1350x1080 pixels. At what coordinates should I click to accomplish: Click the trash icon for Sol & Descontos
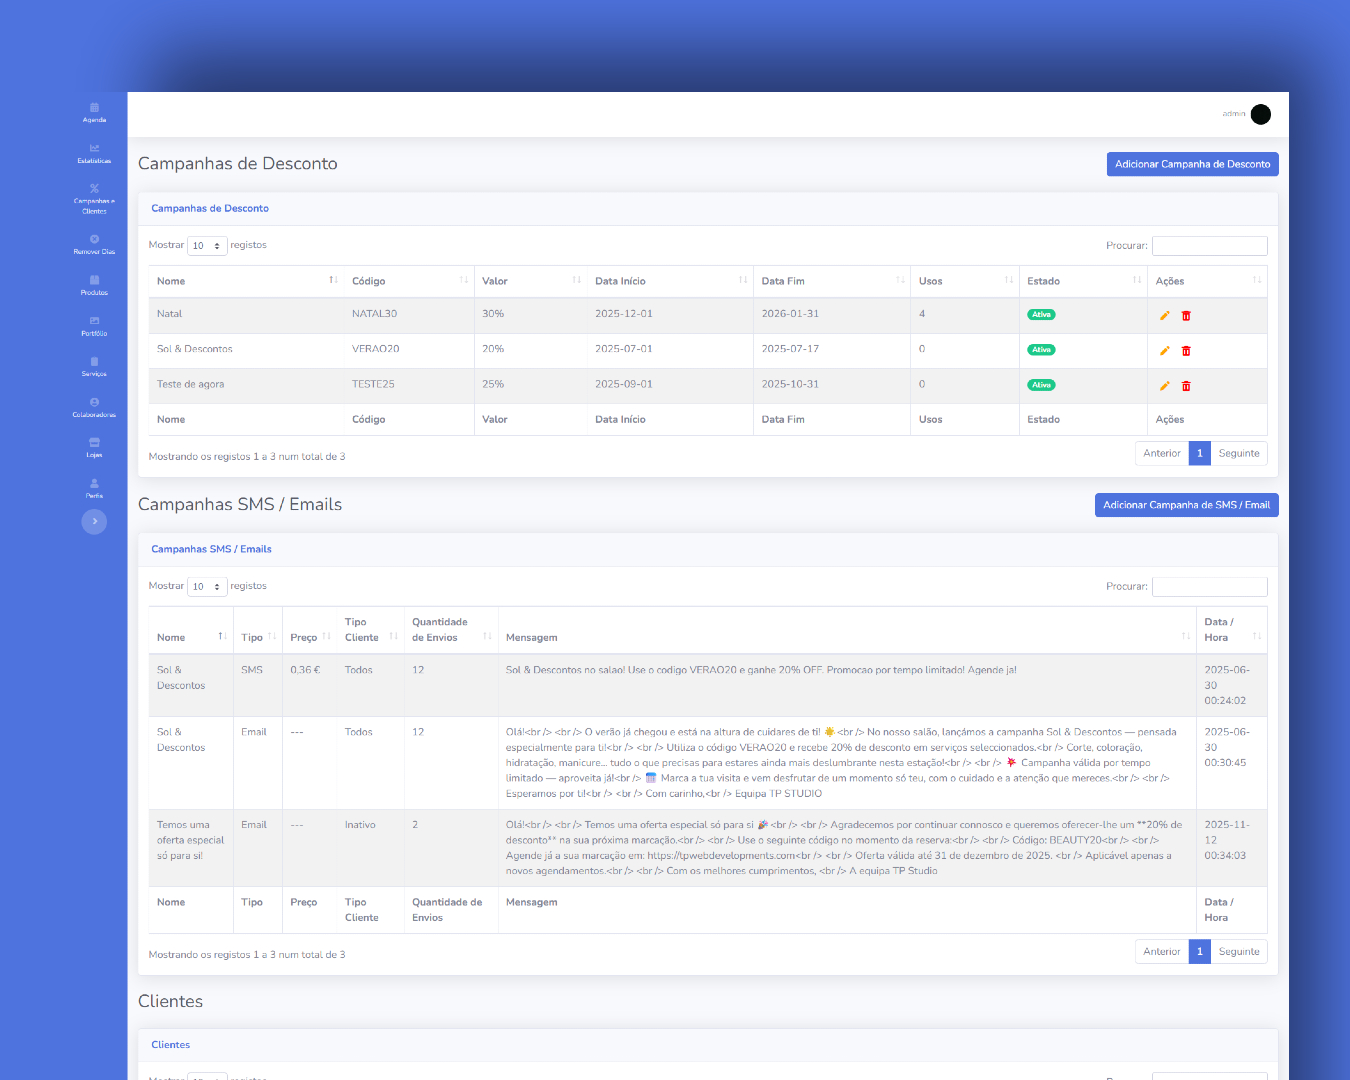(1186, 351)
